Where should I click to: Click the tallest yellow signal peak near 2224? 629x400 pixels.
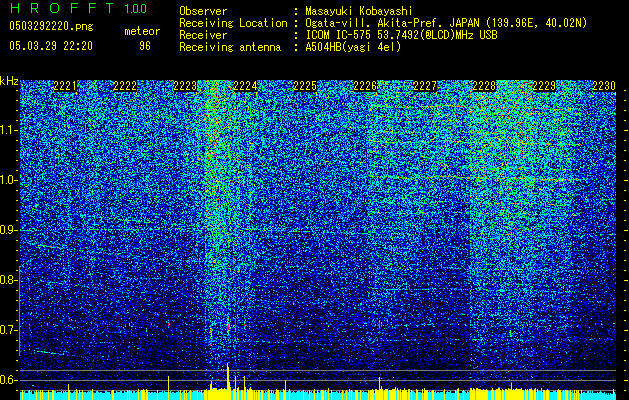(x=228, y=376)
